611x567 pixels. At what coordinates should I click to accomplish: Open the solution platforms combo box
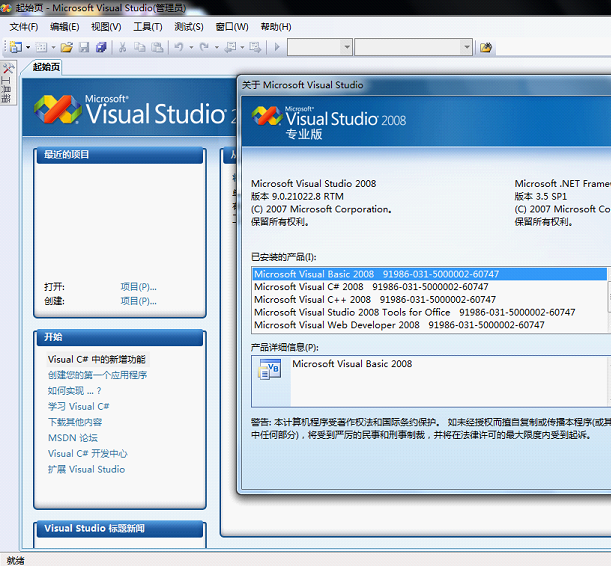pos(413,48)
